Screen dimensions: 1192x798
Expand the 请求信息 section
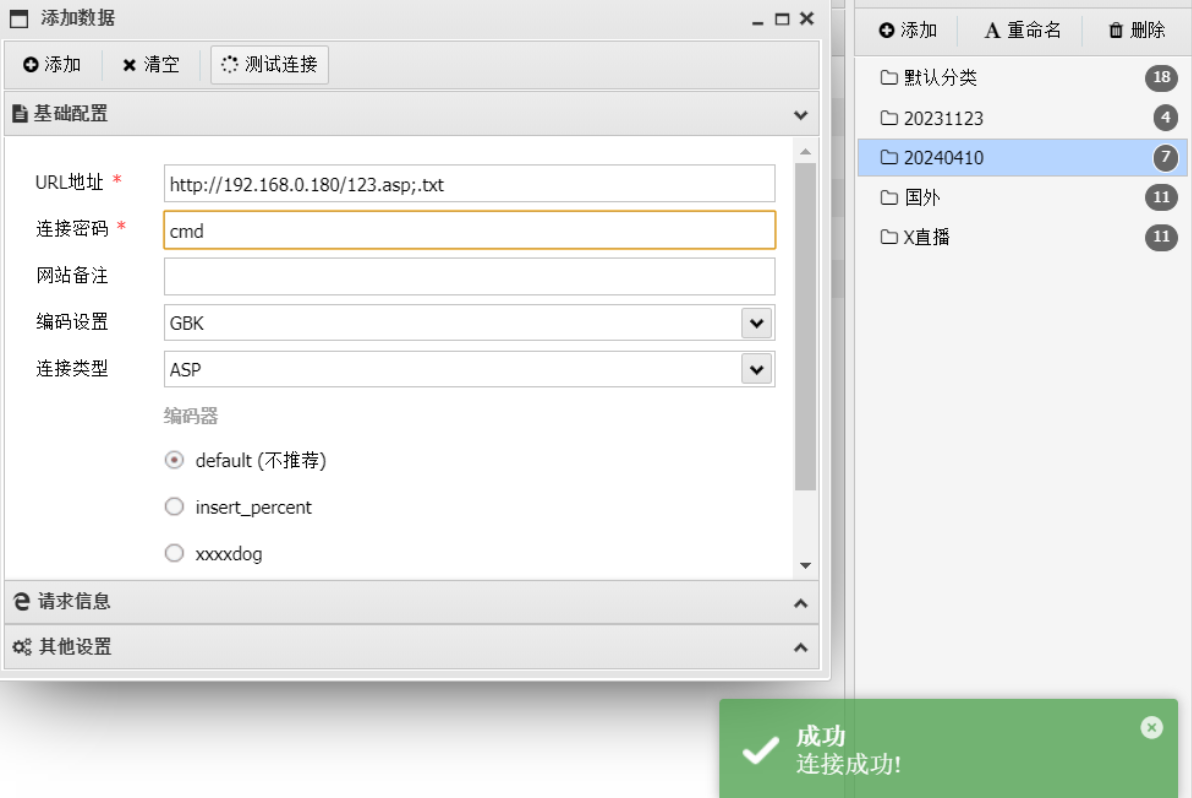[x=800, y=603]
